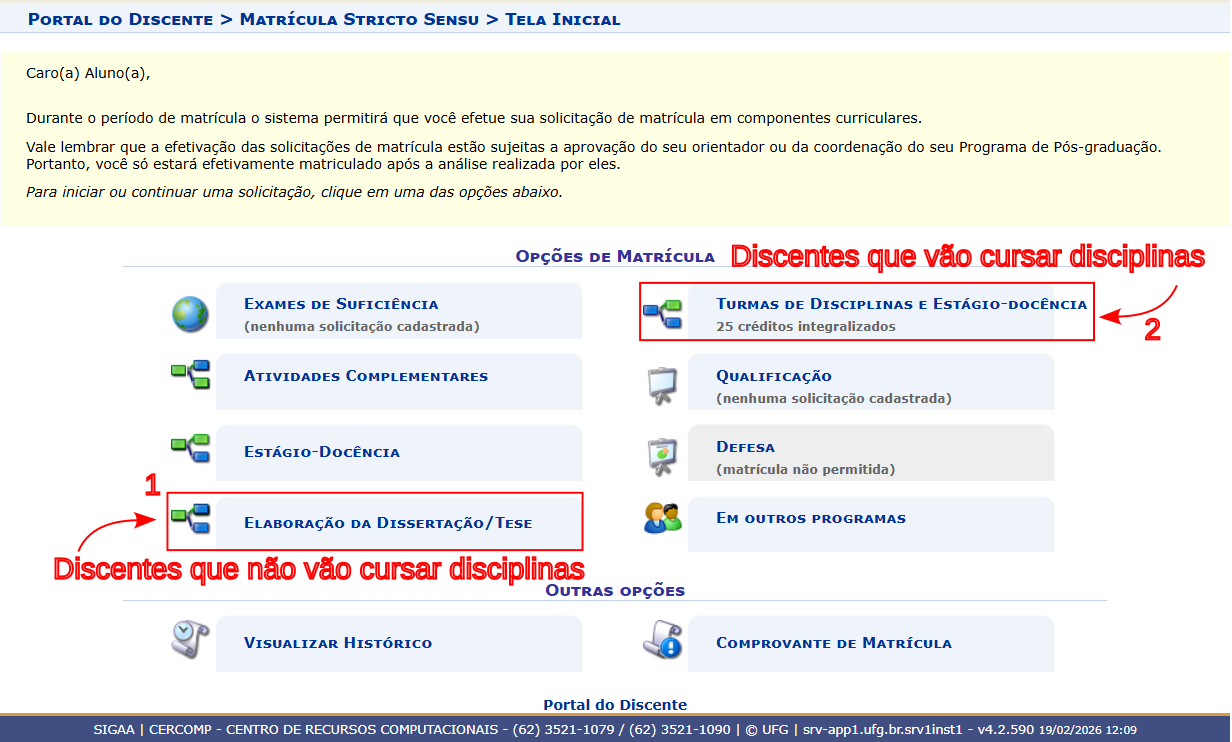Select the flowchart icon for Turmas de Disciplinas
This screenshot has width=1232, height=742.
pyautogui.click(x=662, y=311)
